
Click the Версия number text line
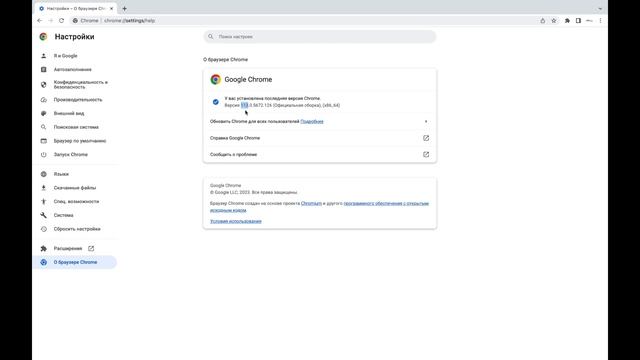[x=282, y=105]
